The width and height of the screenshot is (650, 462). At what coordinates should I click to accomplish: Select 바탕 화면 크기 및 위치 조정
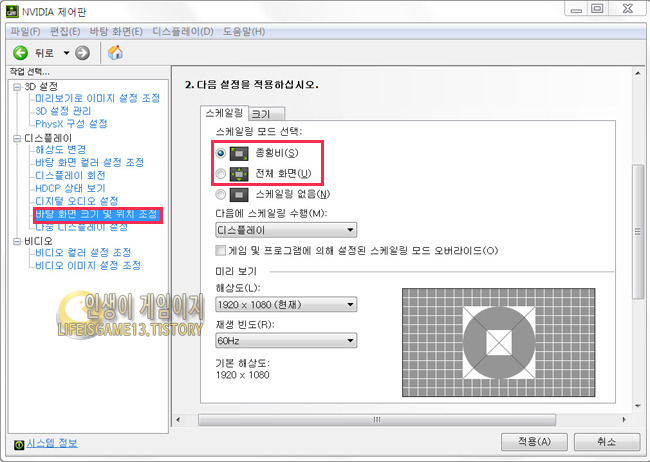[x=97, y=214]
